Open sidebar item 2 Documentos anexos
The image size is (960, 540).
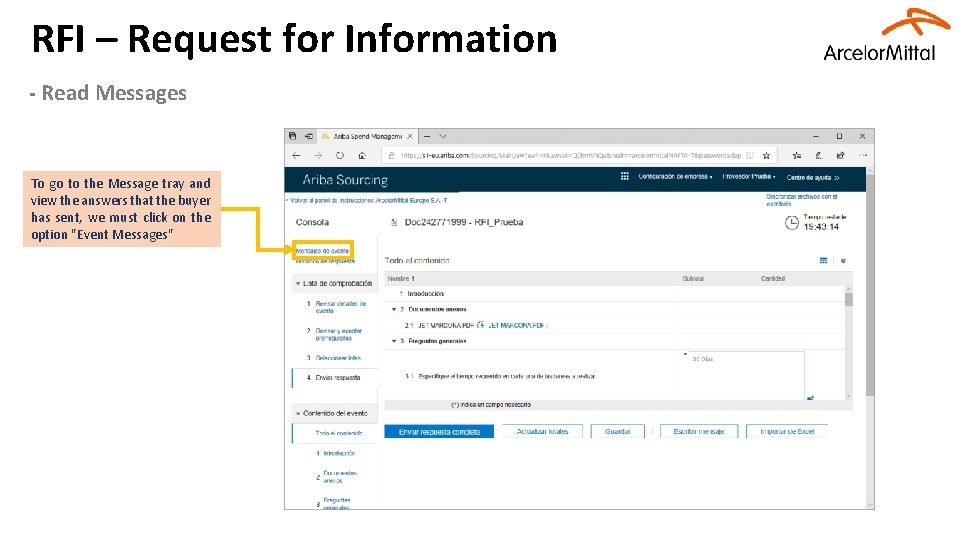[340, 476]
